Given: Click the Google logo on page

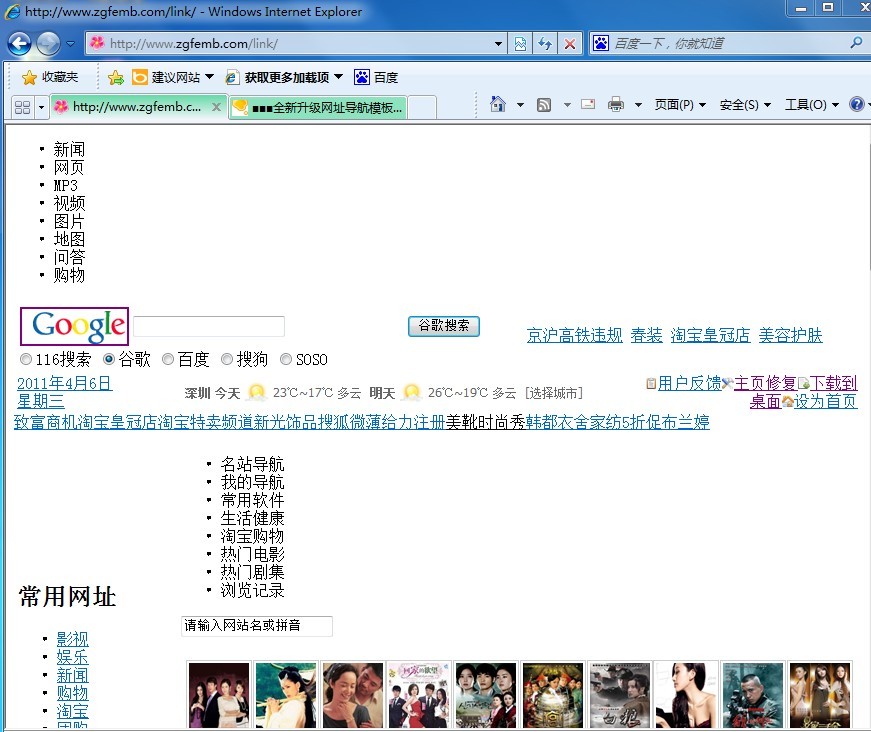Looking at the screenshot, I should coord(74,327).
